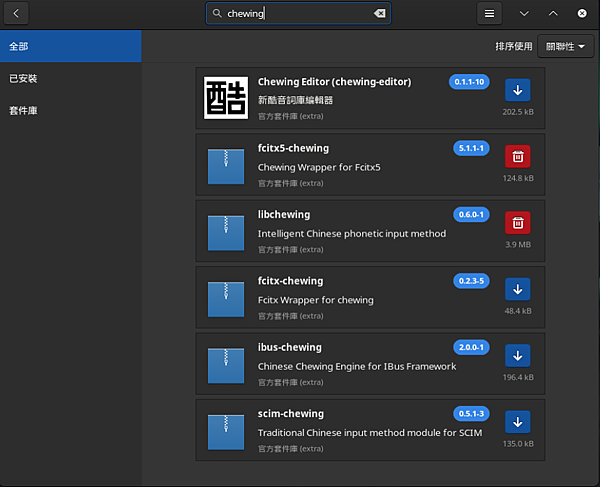
Task: Click the 新酷音詞庫編輯器 description
Action: [x=295, y=100]
